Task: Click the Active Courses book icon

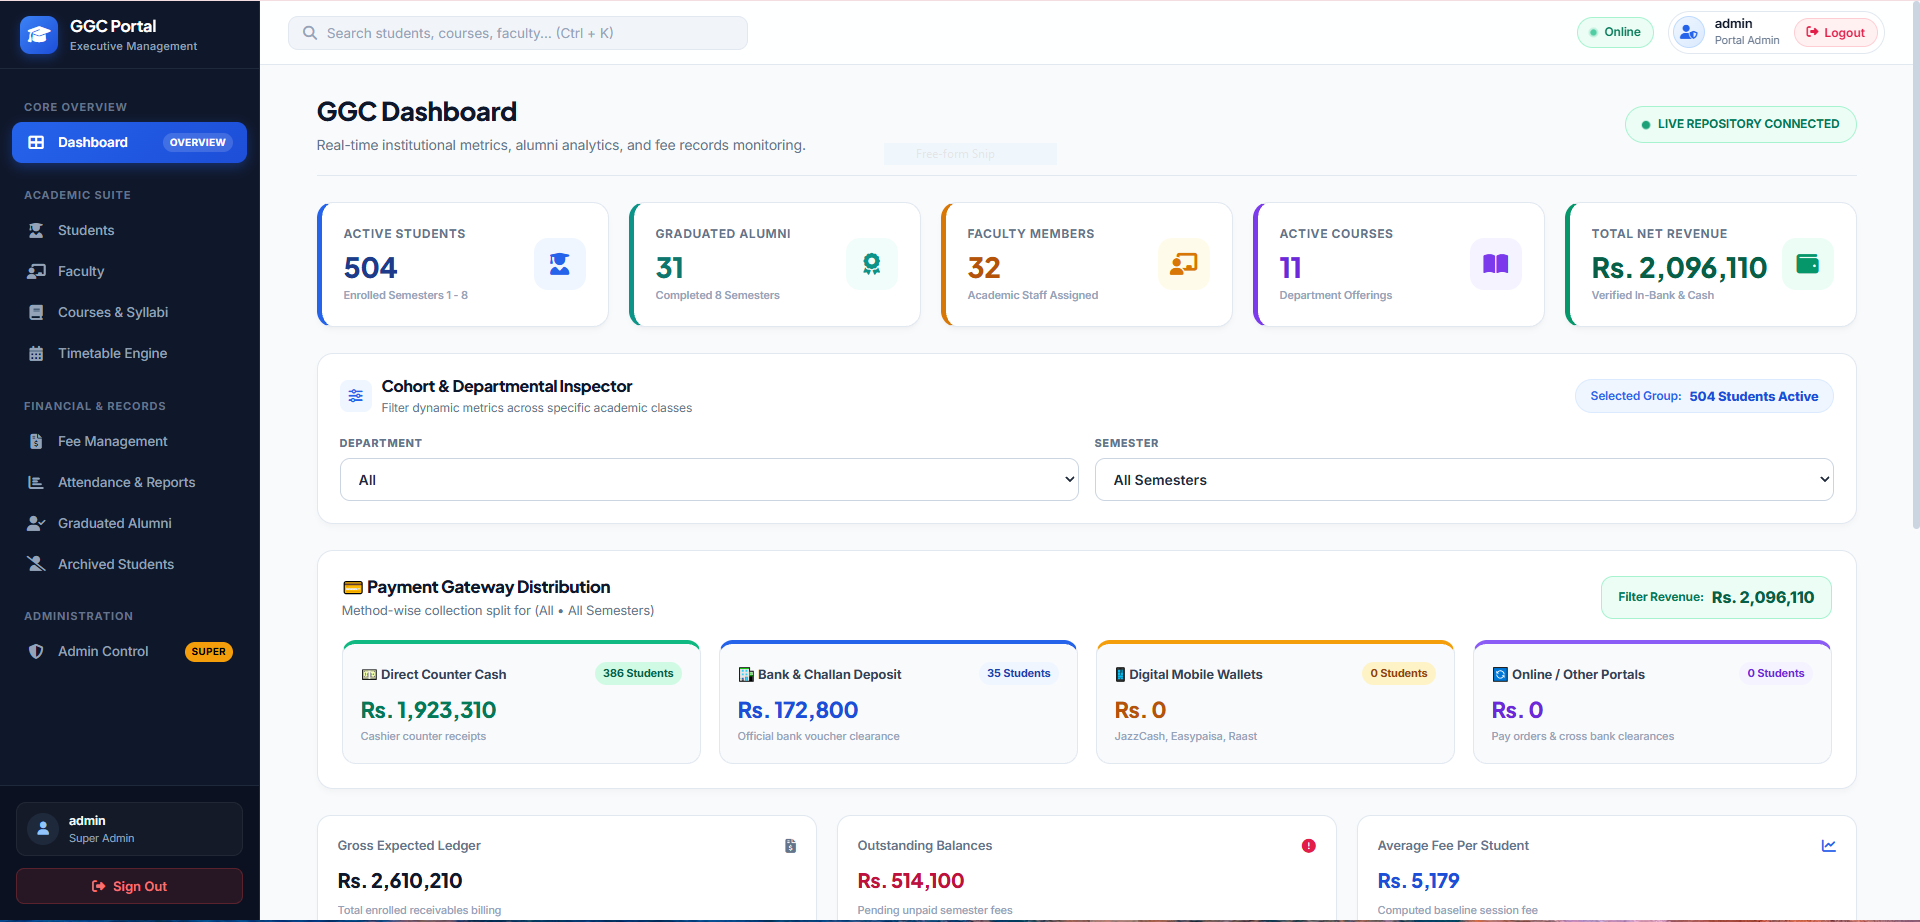Action: click(1496, 264)
